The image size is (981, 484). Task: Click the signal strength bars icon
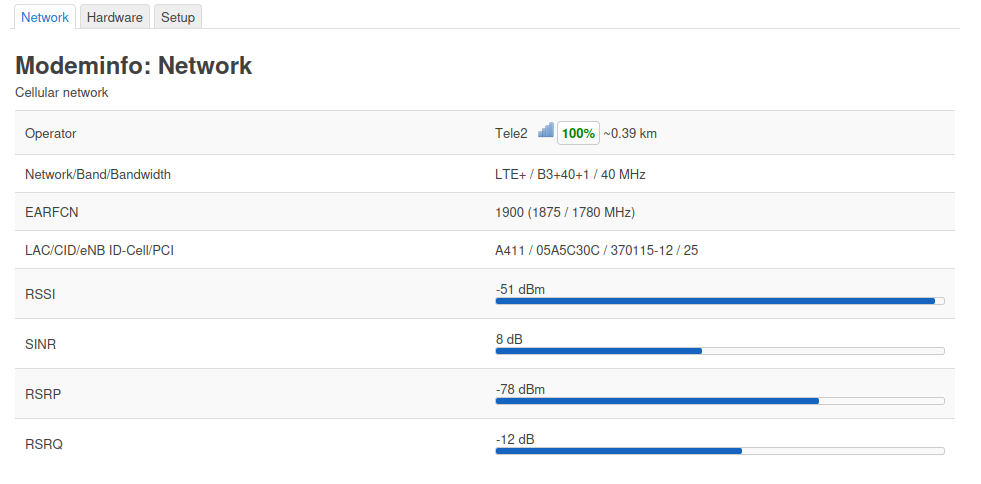coord(546,130)
